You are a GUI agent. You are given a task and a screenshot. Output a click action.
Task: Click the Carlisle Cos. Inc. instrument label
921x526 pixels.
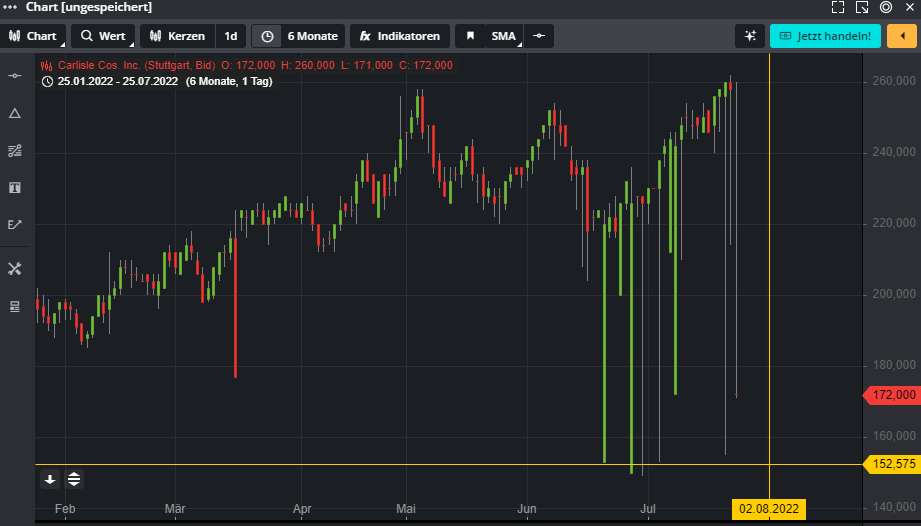136,65
